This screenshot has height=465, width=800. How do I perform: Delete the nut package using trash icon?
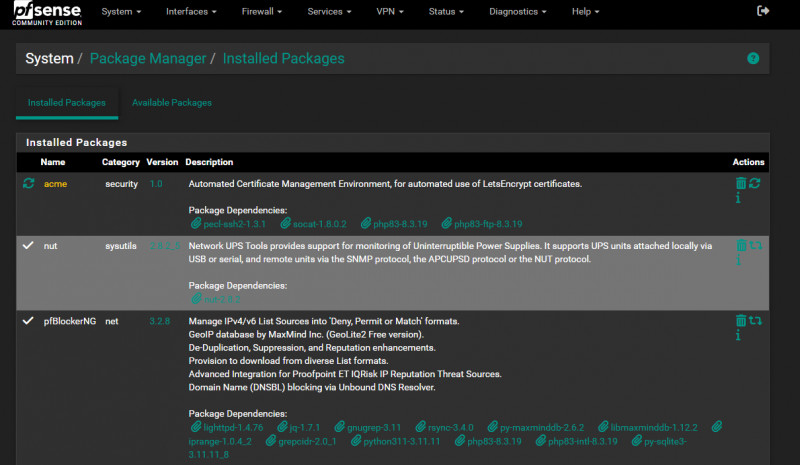(x=740, y=246)
